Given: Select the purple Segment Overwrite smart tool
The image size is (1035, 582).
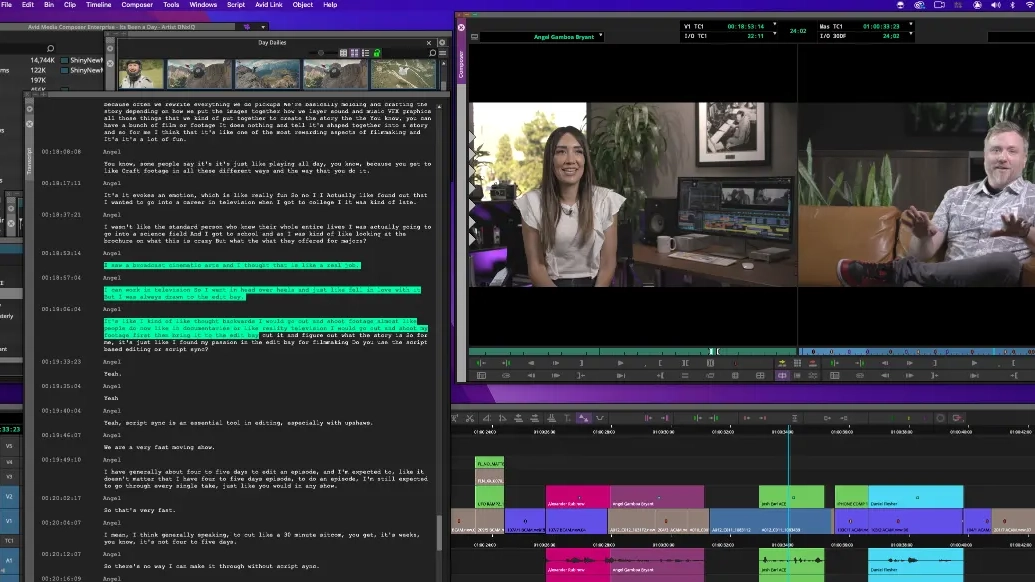Looking at the screenshot, I should [582, 418].
